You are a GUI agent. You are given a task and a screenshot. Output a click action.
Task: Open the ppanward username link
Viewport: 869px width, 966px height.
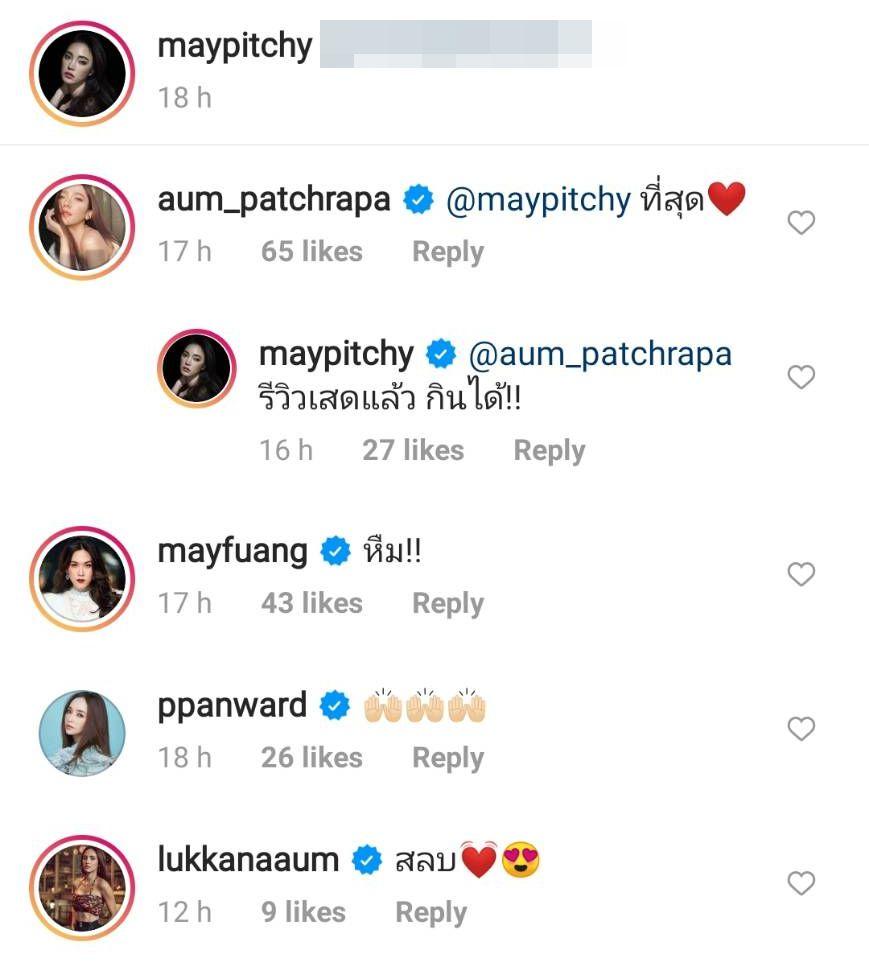click(x=232, y=705)
